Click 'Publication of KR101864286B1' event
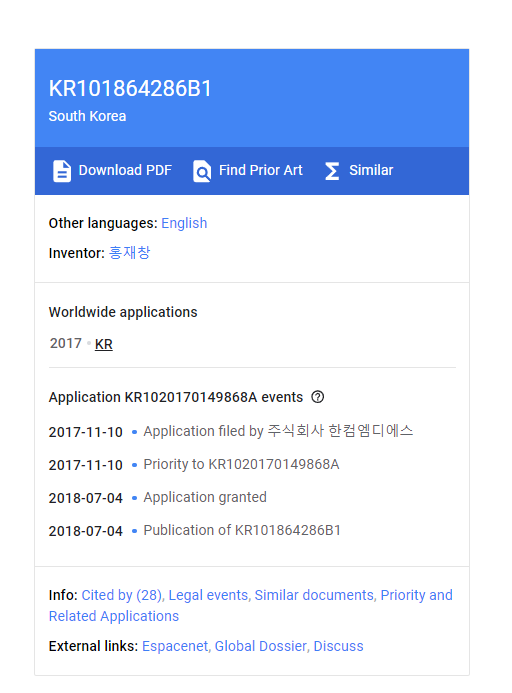The width and height of the screenshot is (512, 693). tap(242, 530)
